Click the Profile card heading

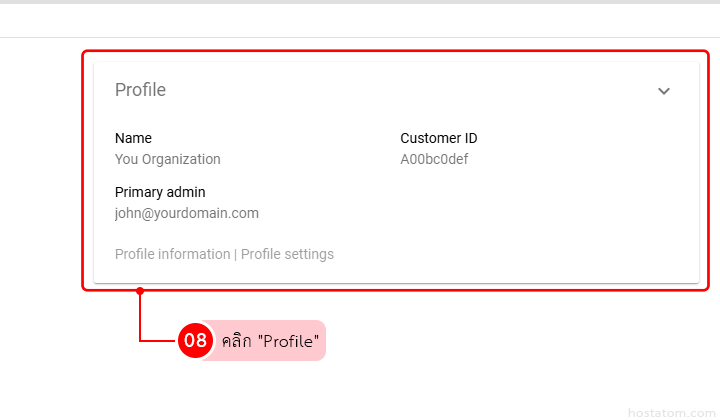click(140, 90)
